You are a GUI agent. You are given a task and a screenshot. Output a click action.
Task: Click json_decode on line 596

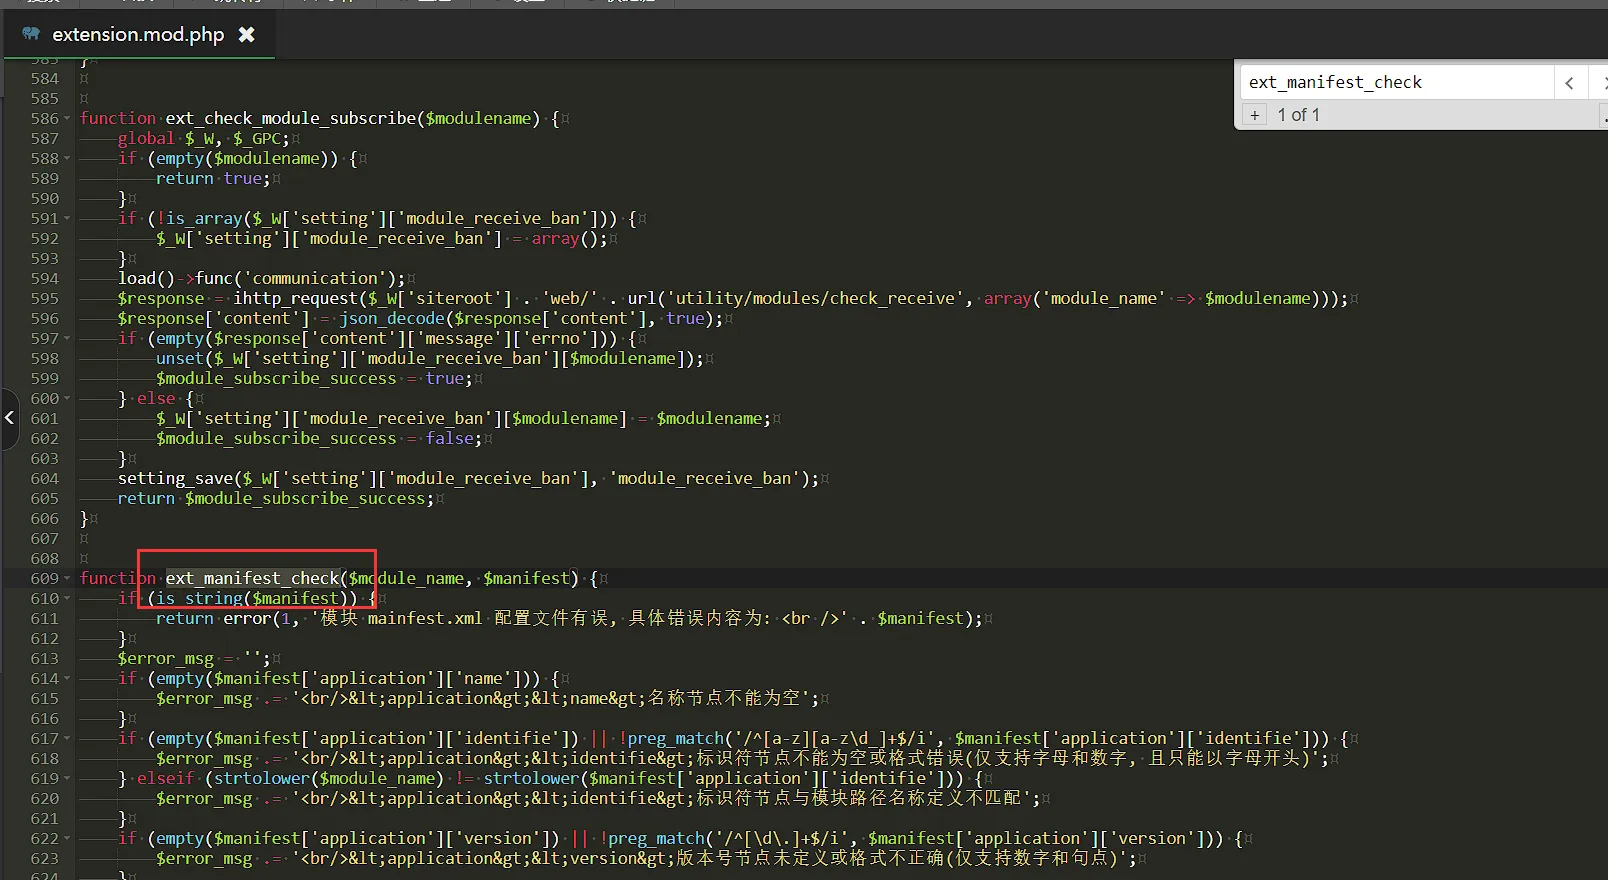pos(390,318)
